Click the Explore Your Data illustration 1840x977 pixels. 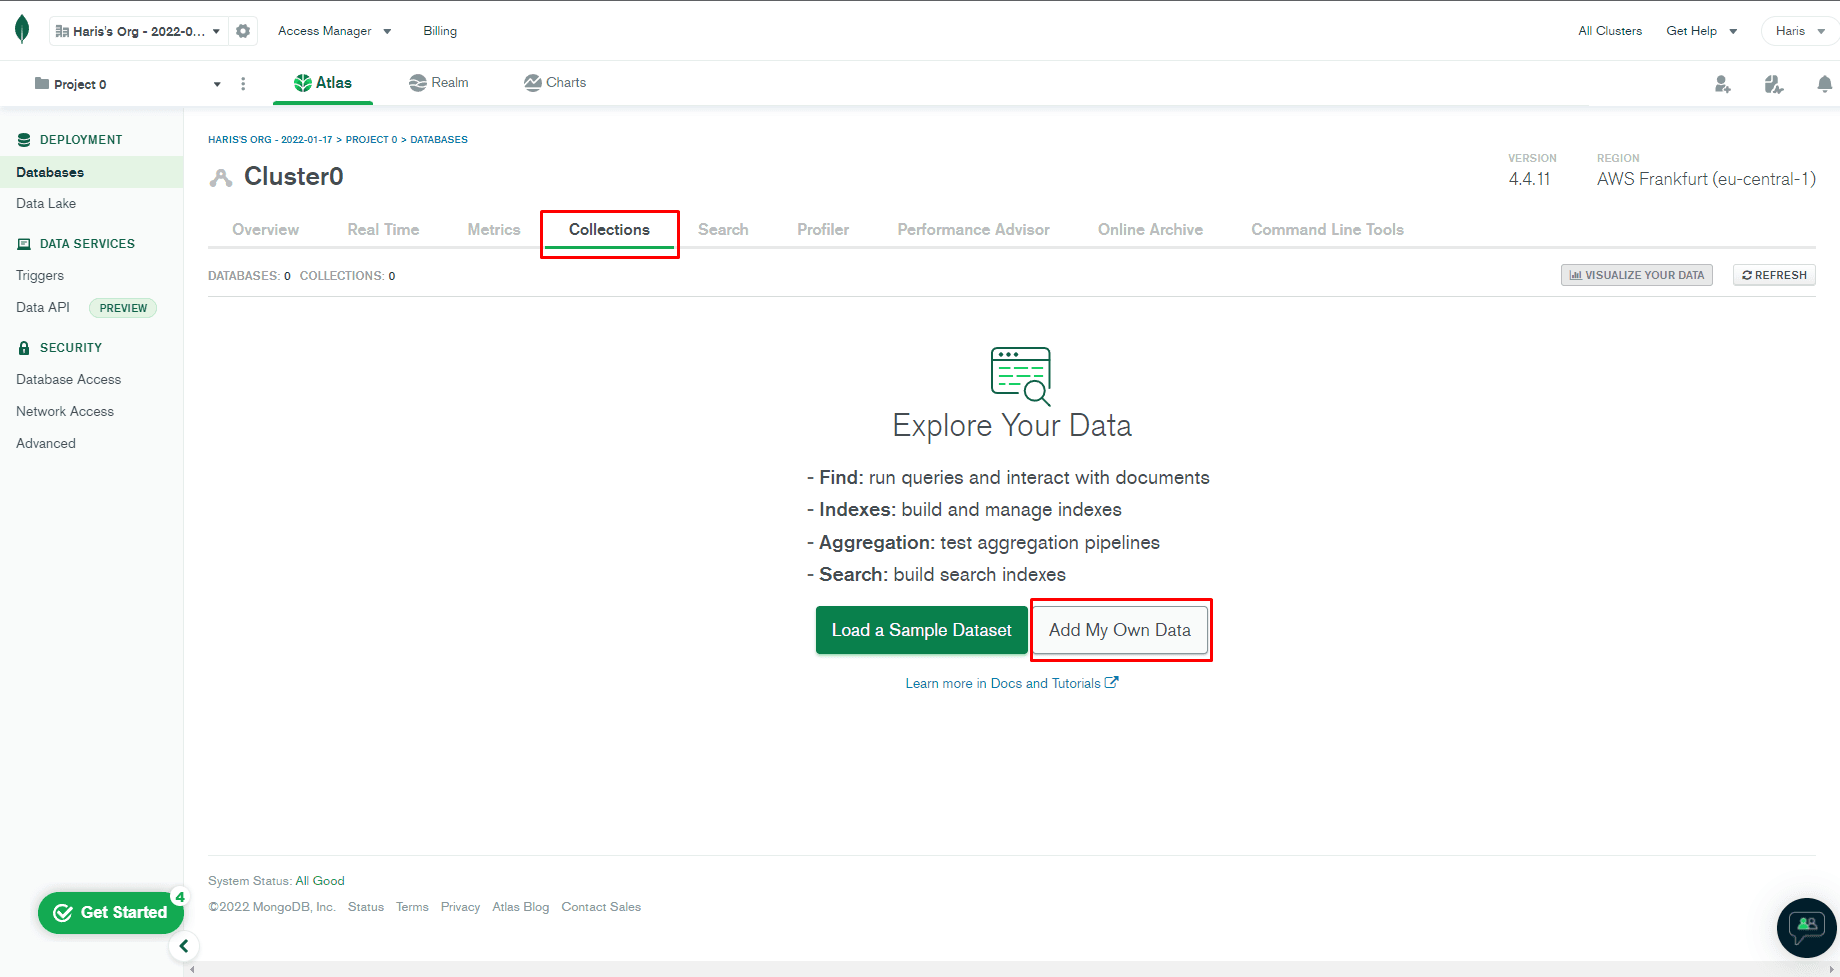point(1020,376)
